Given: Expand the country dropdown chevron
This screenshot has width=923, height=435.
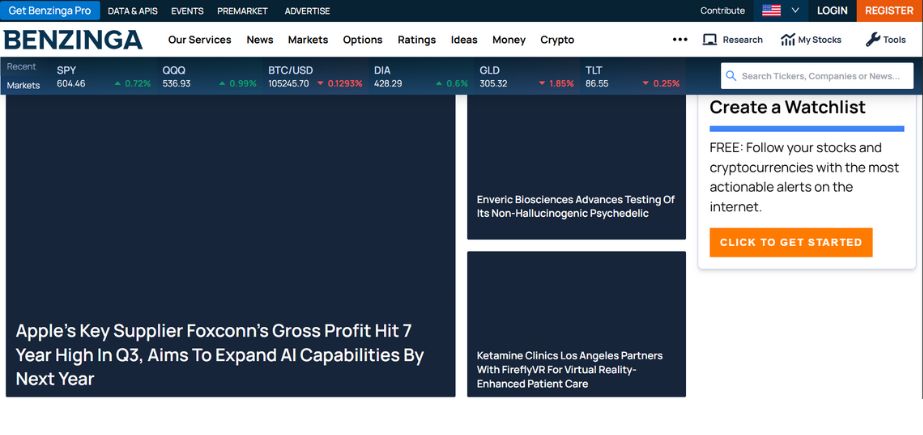Looking at the screenshot, I should click(x=795, y=11).
